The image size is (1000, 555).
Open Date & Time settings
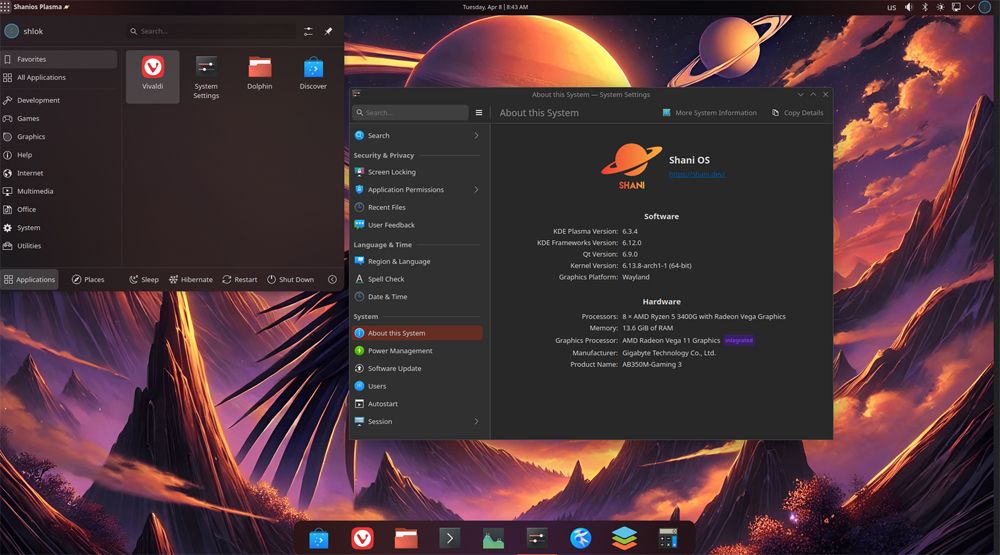(417, 297)
